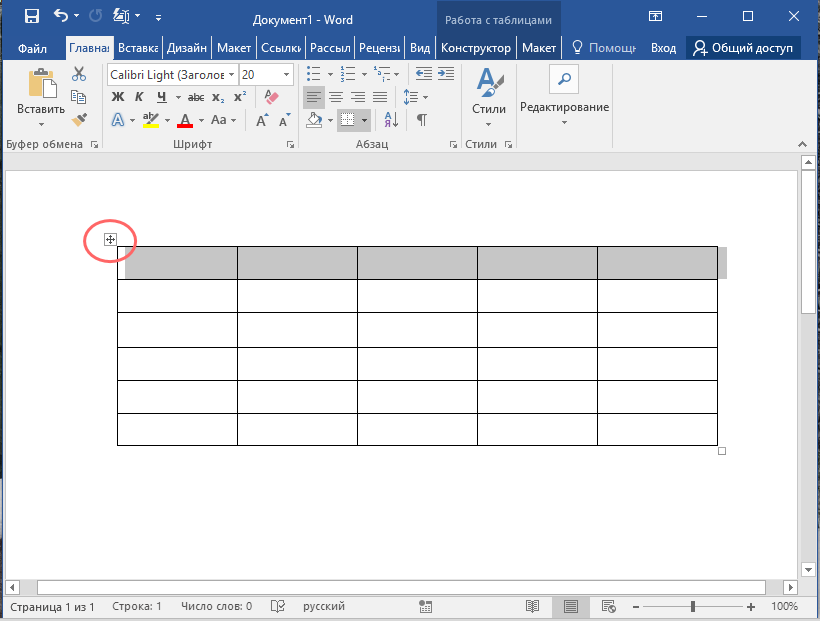This screenshot has width=820, height=621.
Task: Toggle bold formatting (Ж)
Action: (x=117, y=97)
